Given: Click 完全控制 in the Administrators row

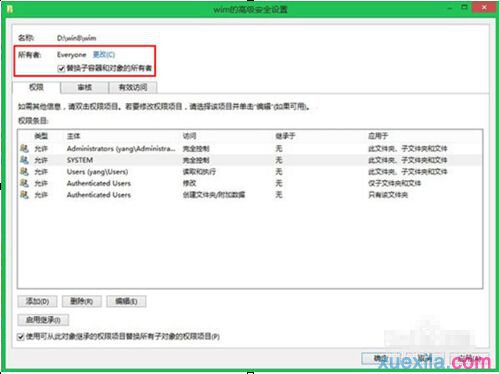Looking at the screenshot, I should [196, 148].
